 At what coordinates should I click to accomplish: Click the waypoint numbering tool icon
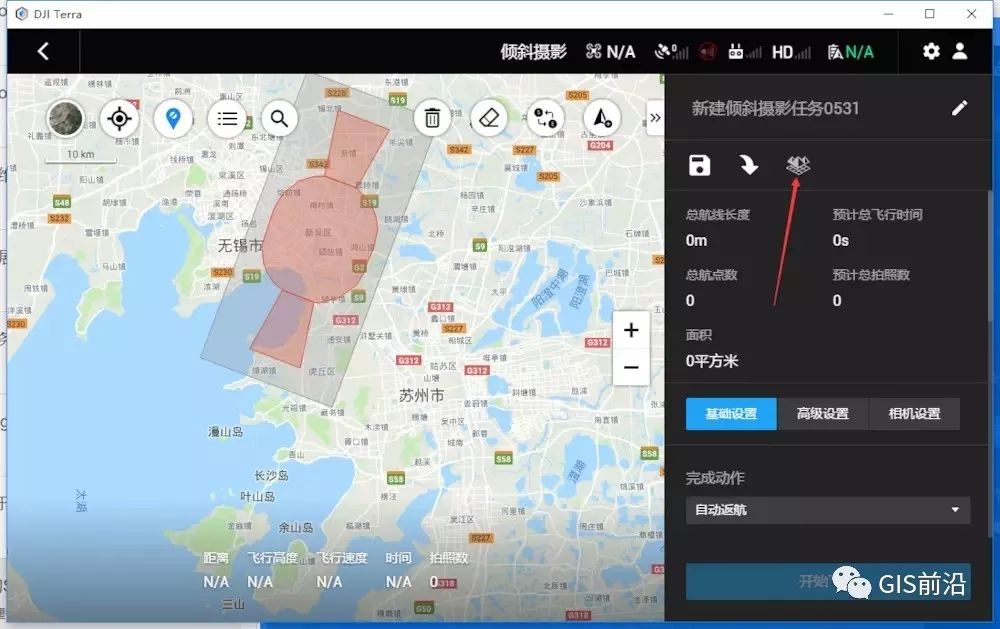[x=544, y=118]
